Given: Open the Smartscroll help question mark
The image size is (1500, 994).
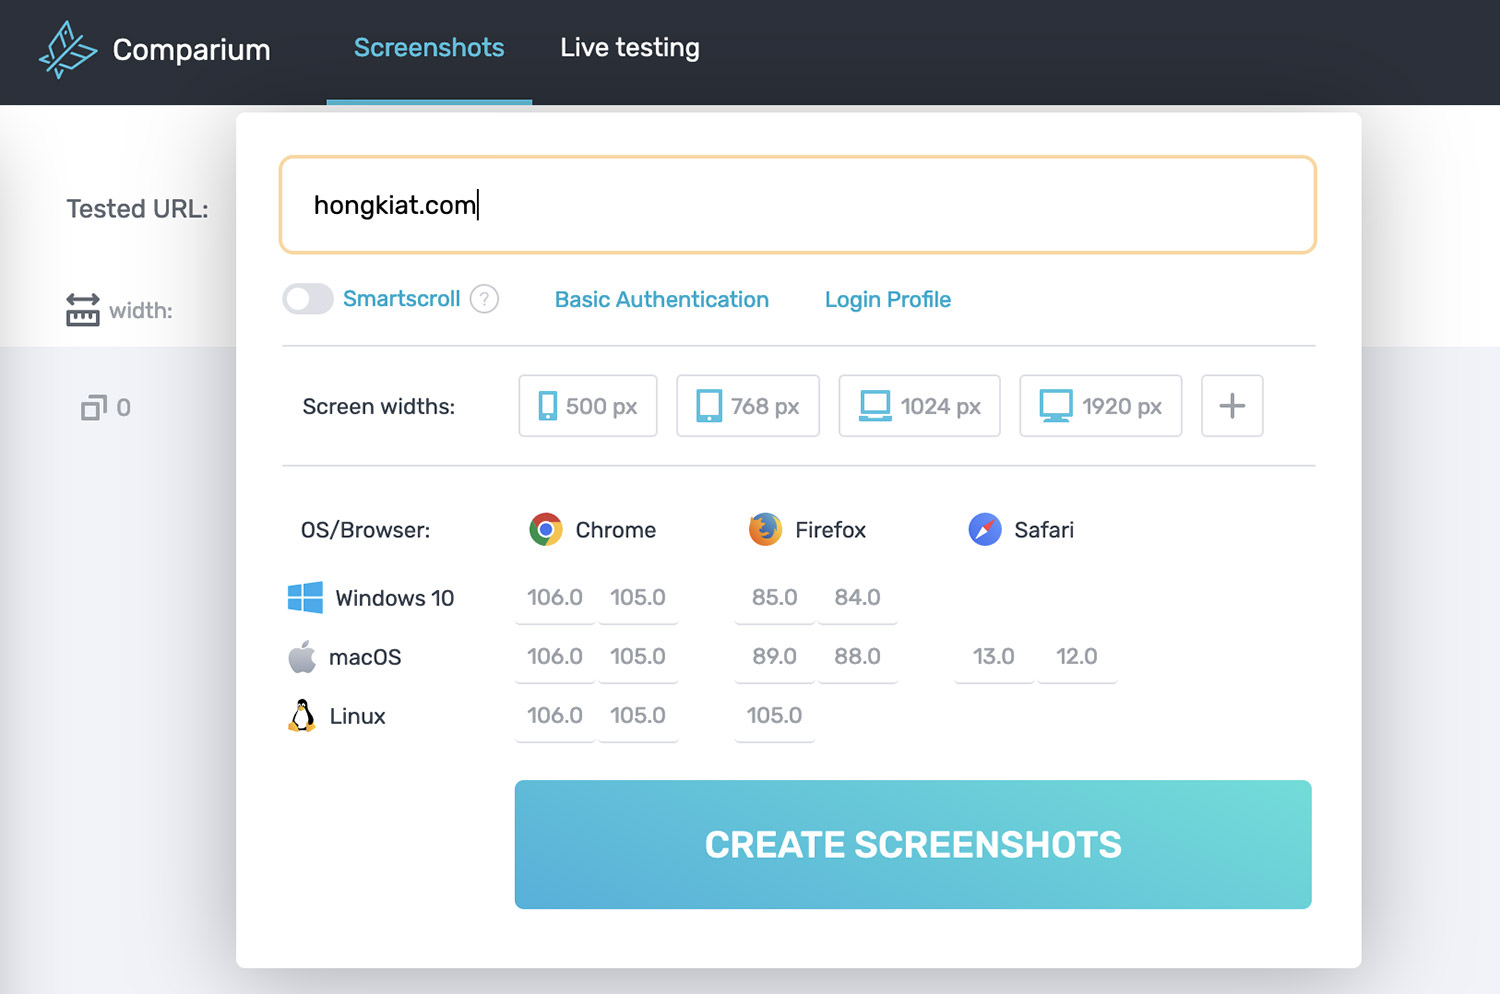Looking at the screenshot, I should click(484, 299).
